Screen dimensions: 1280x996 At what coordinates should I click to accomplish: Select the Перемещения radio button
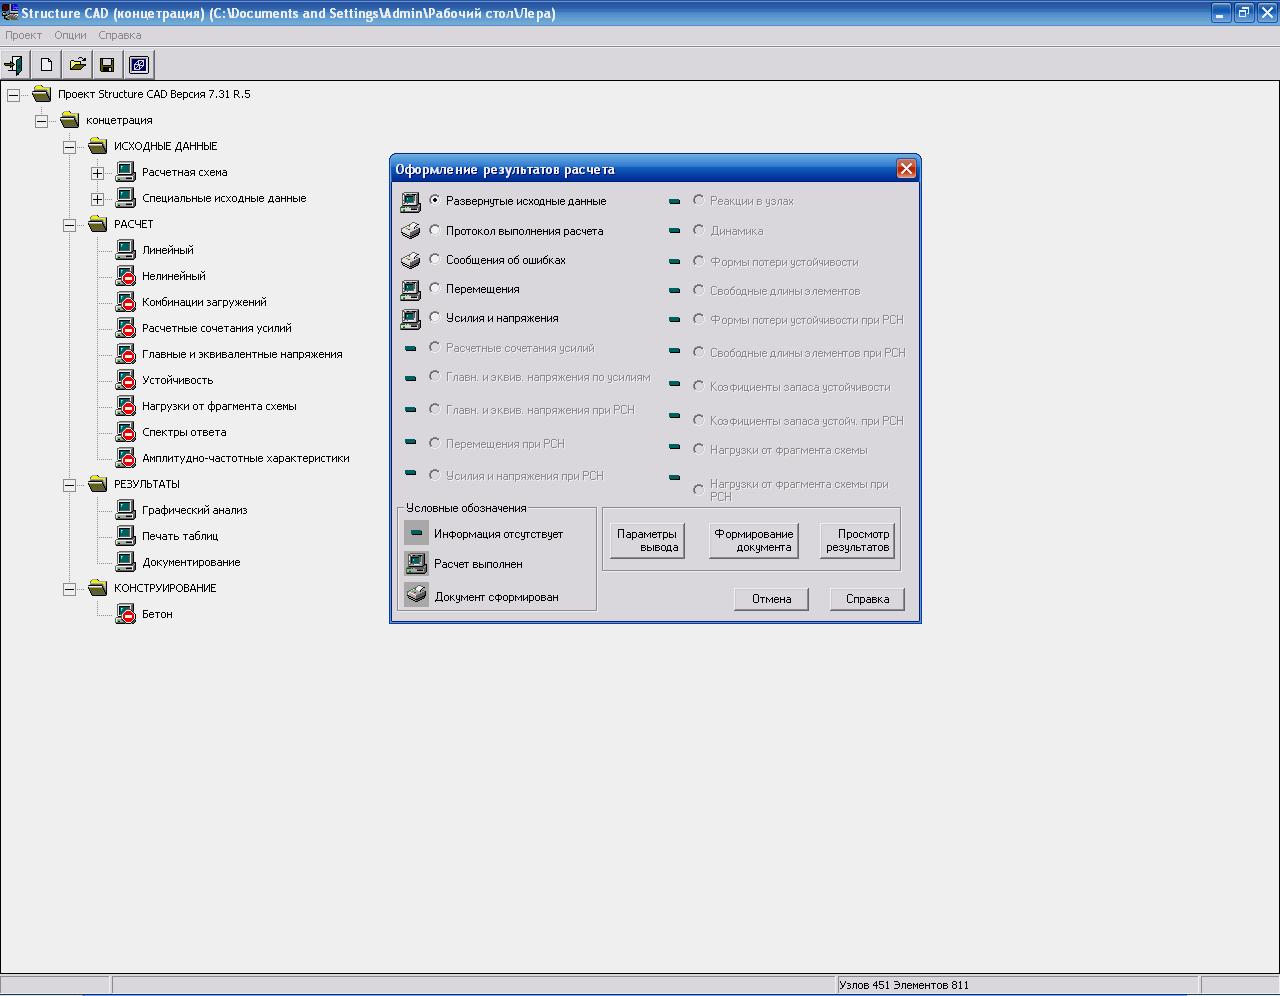pos(435,288)
